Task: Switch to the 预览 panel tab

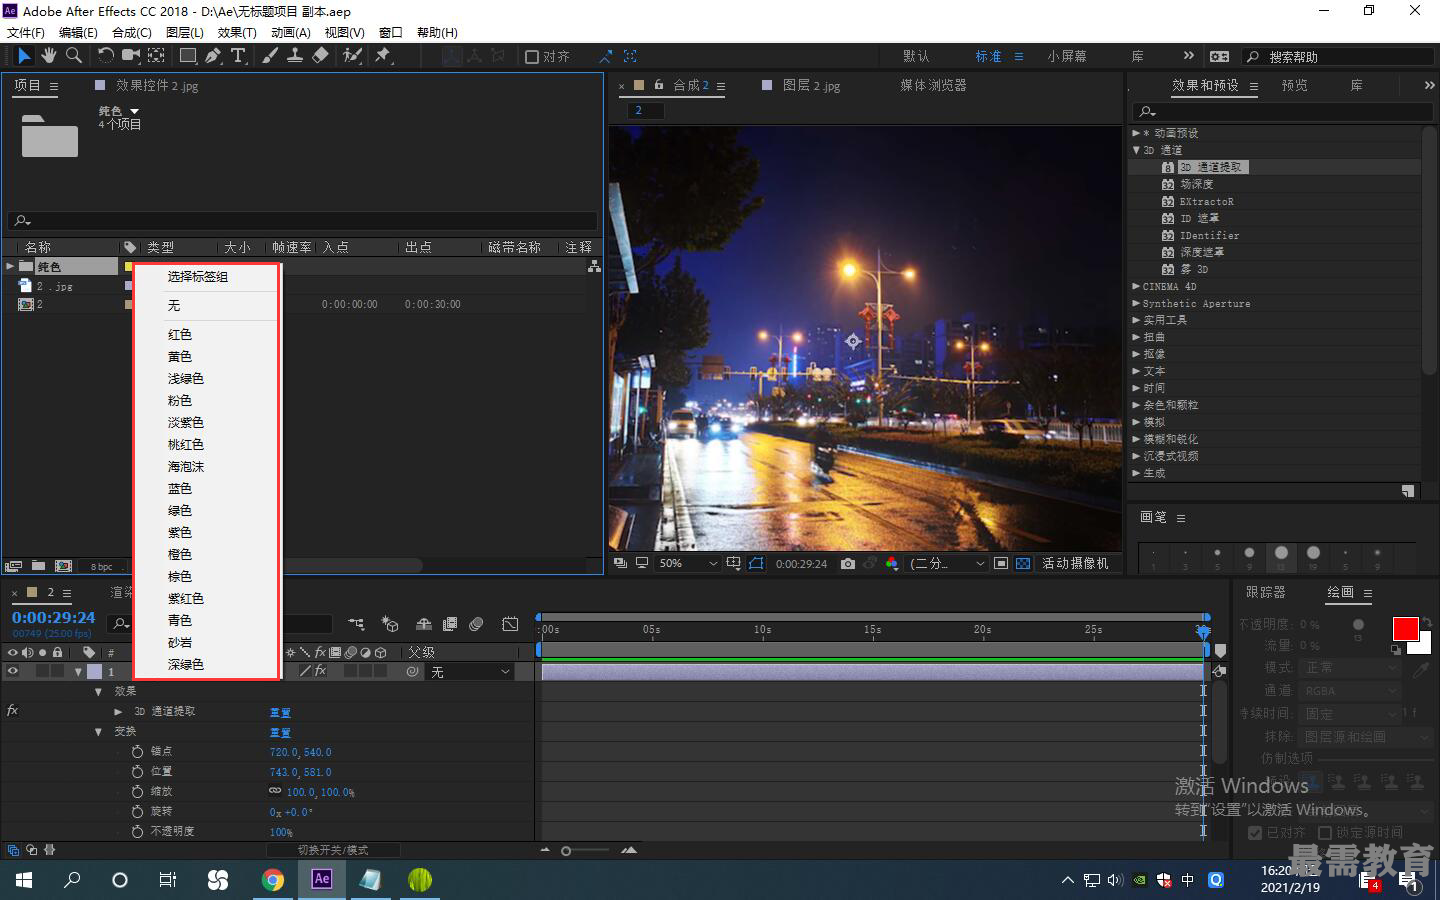Action: click(x=1295, y=86)
